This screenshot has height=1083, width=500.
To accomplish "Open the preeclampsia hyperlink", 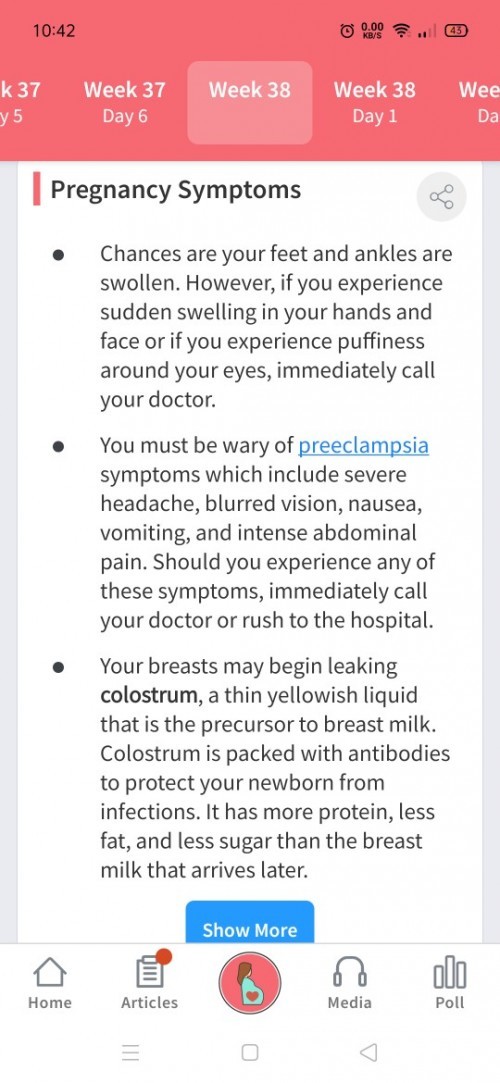I will pyautogui.click(x=363, y=446).
